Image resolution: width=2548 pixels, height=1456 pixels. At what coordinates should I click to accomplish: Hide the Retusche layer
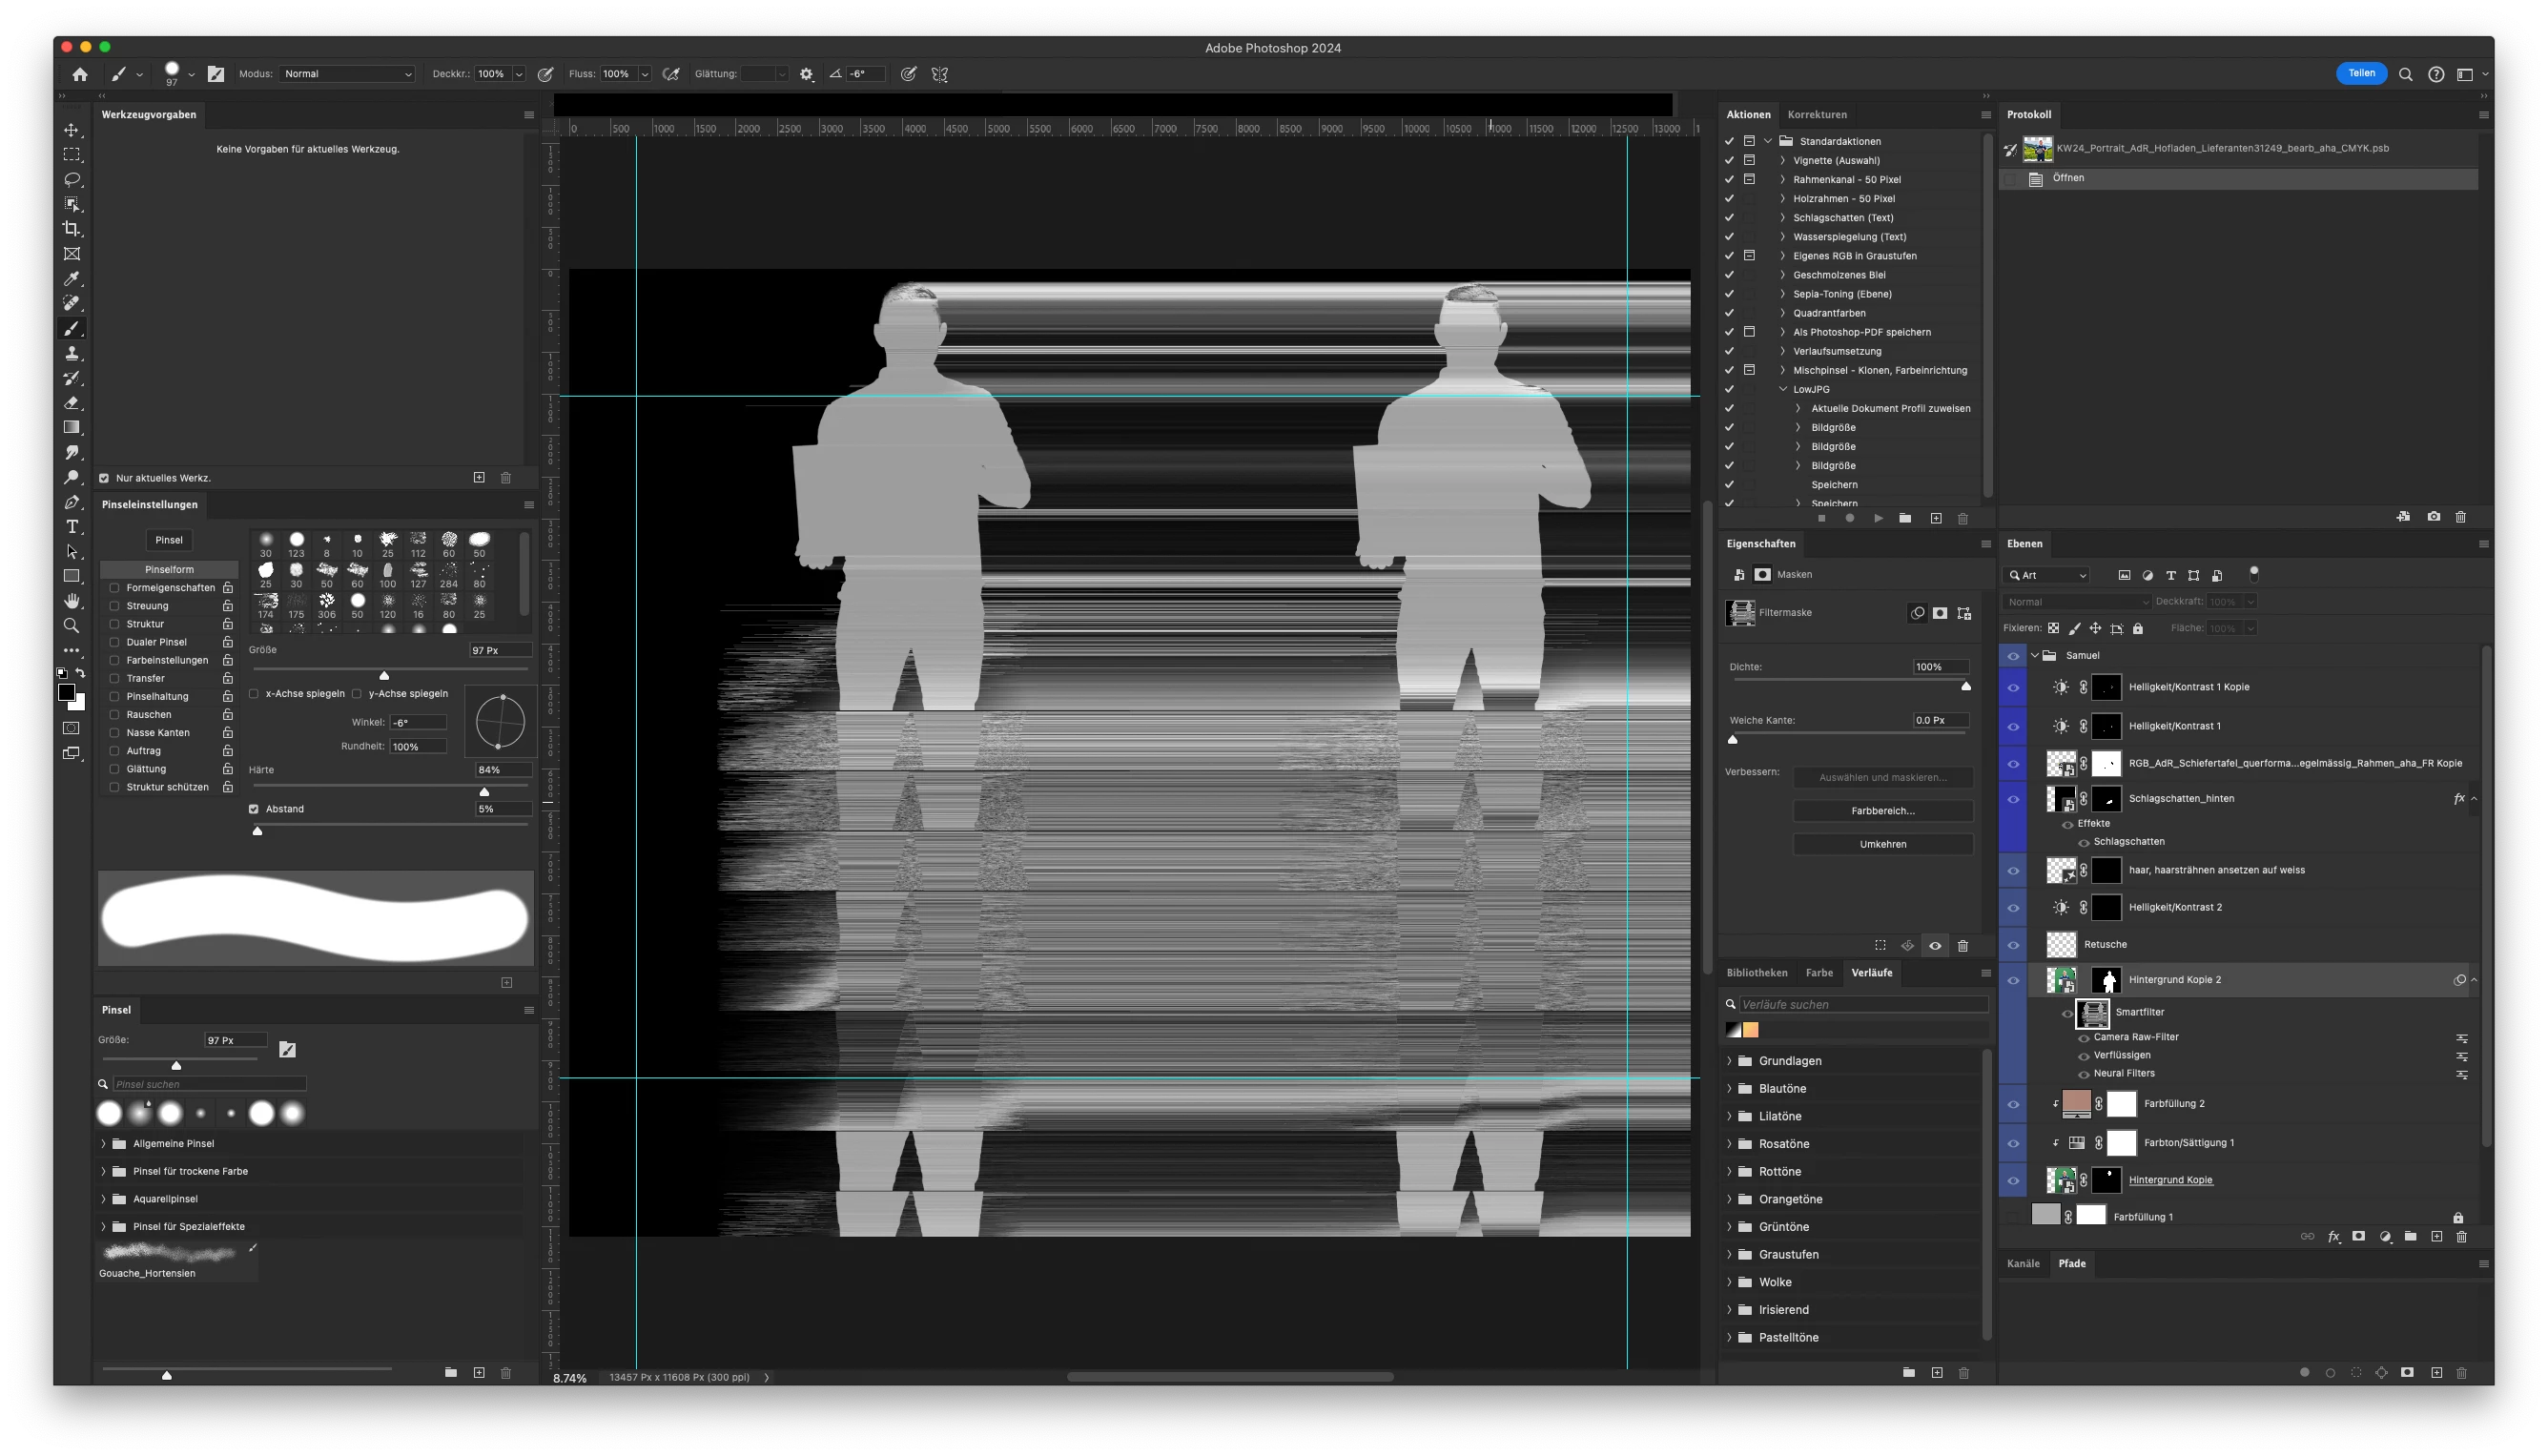point(2013,945)
